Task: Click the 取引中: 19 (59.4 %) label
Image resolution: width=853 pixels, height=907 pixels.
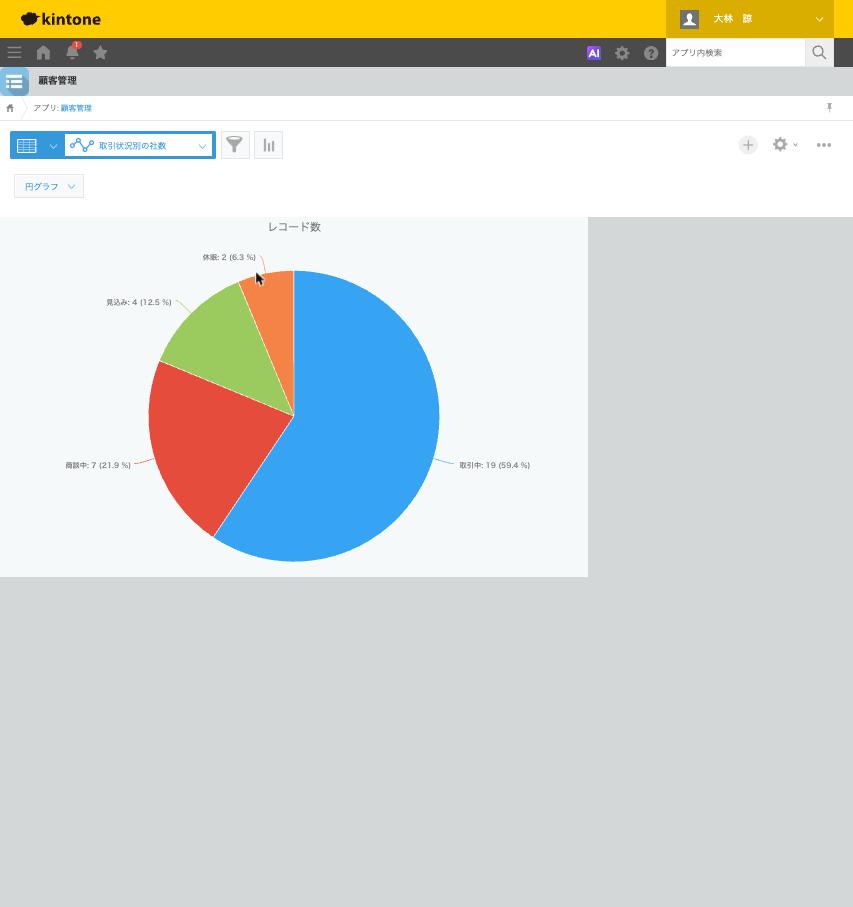Action: tap(494, 465)
